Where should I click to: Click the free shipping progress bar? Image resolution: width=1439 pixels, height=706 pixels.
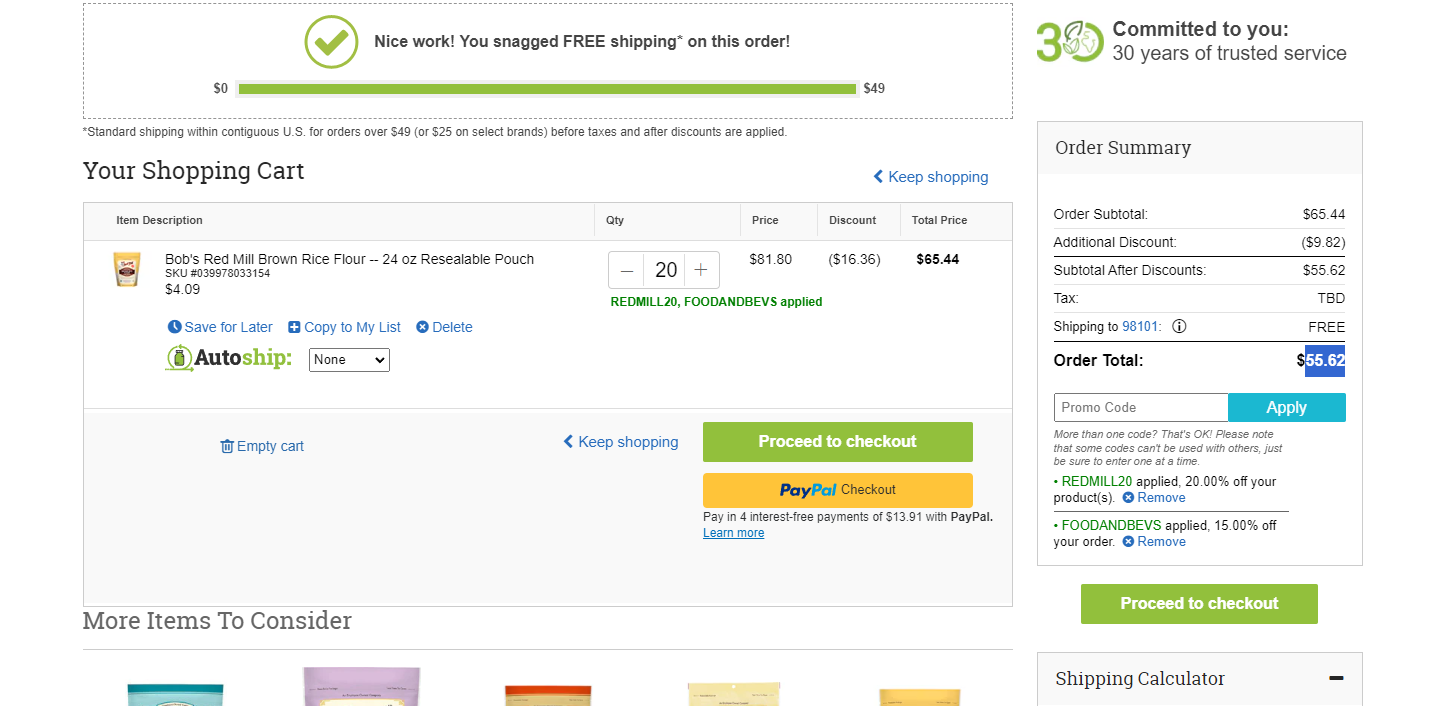pos(548,89)
